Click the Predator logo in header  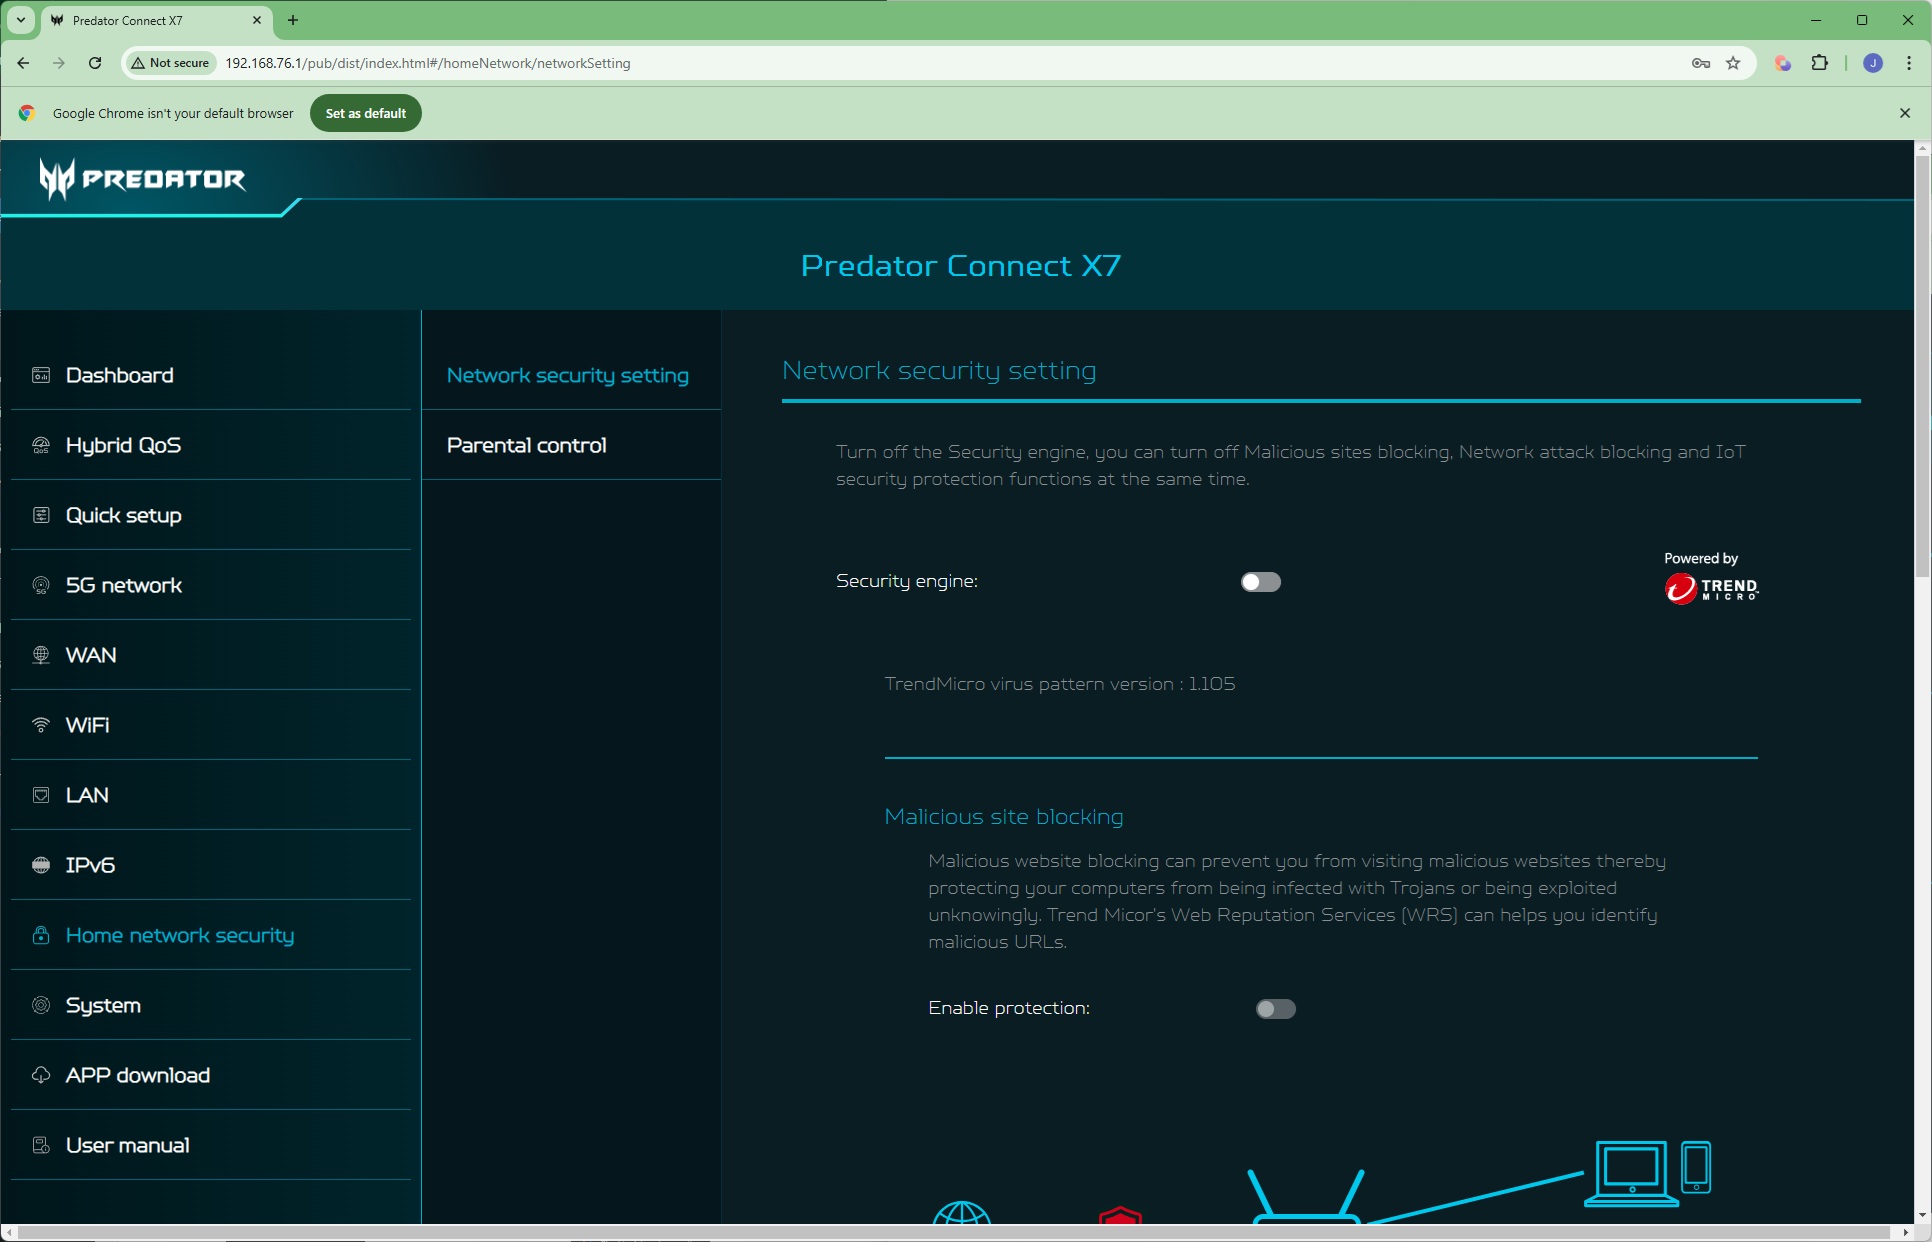(x=142, y=179)
